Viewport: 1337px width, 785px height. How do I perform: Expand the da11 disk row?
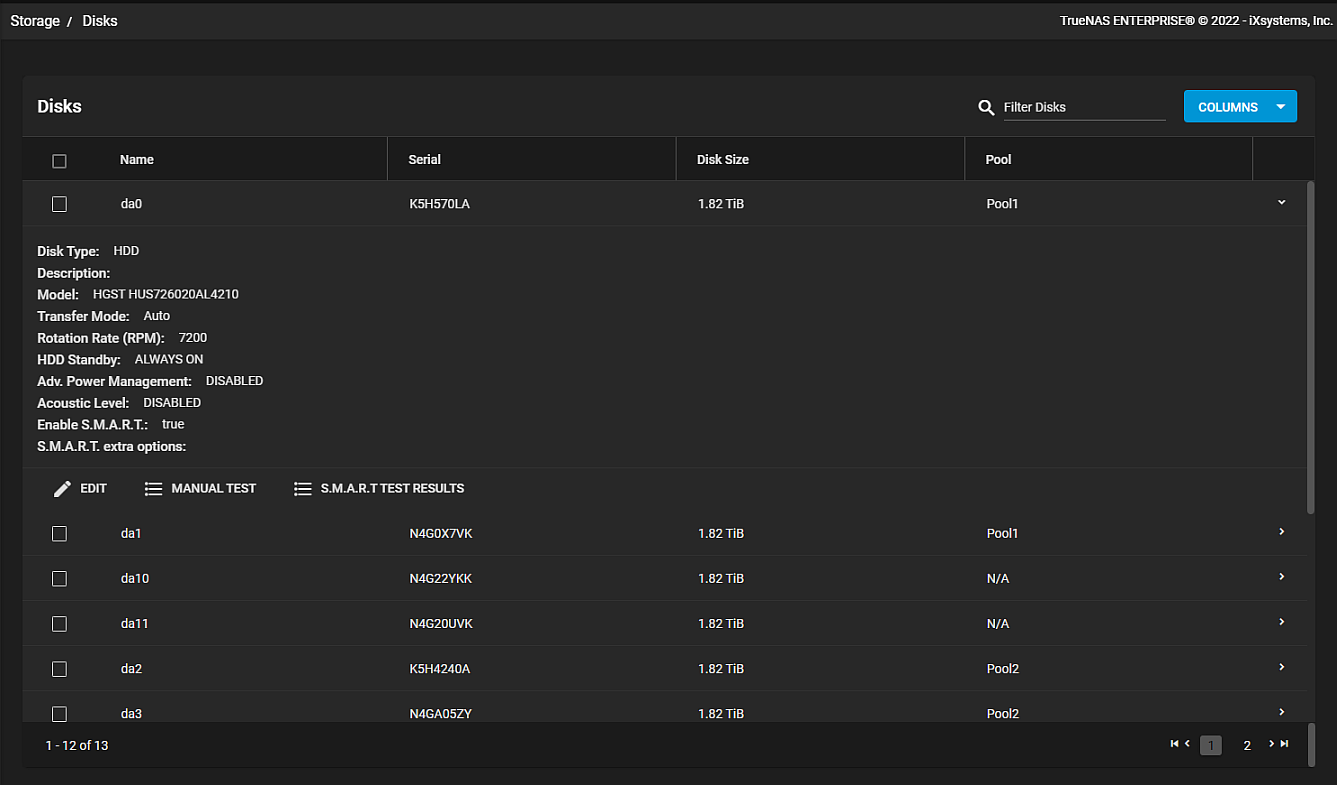coord(1281,622)
